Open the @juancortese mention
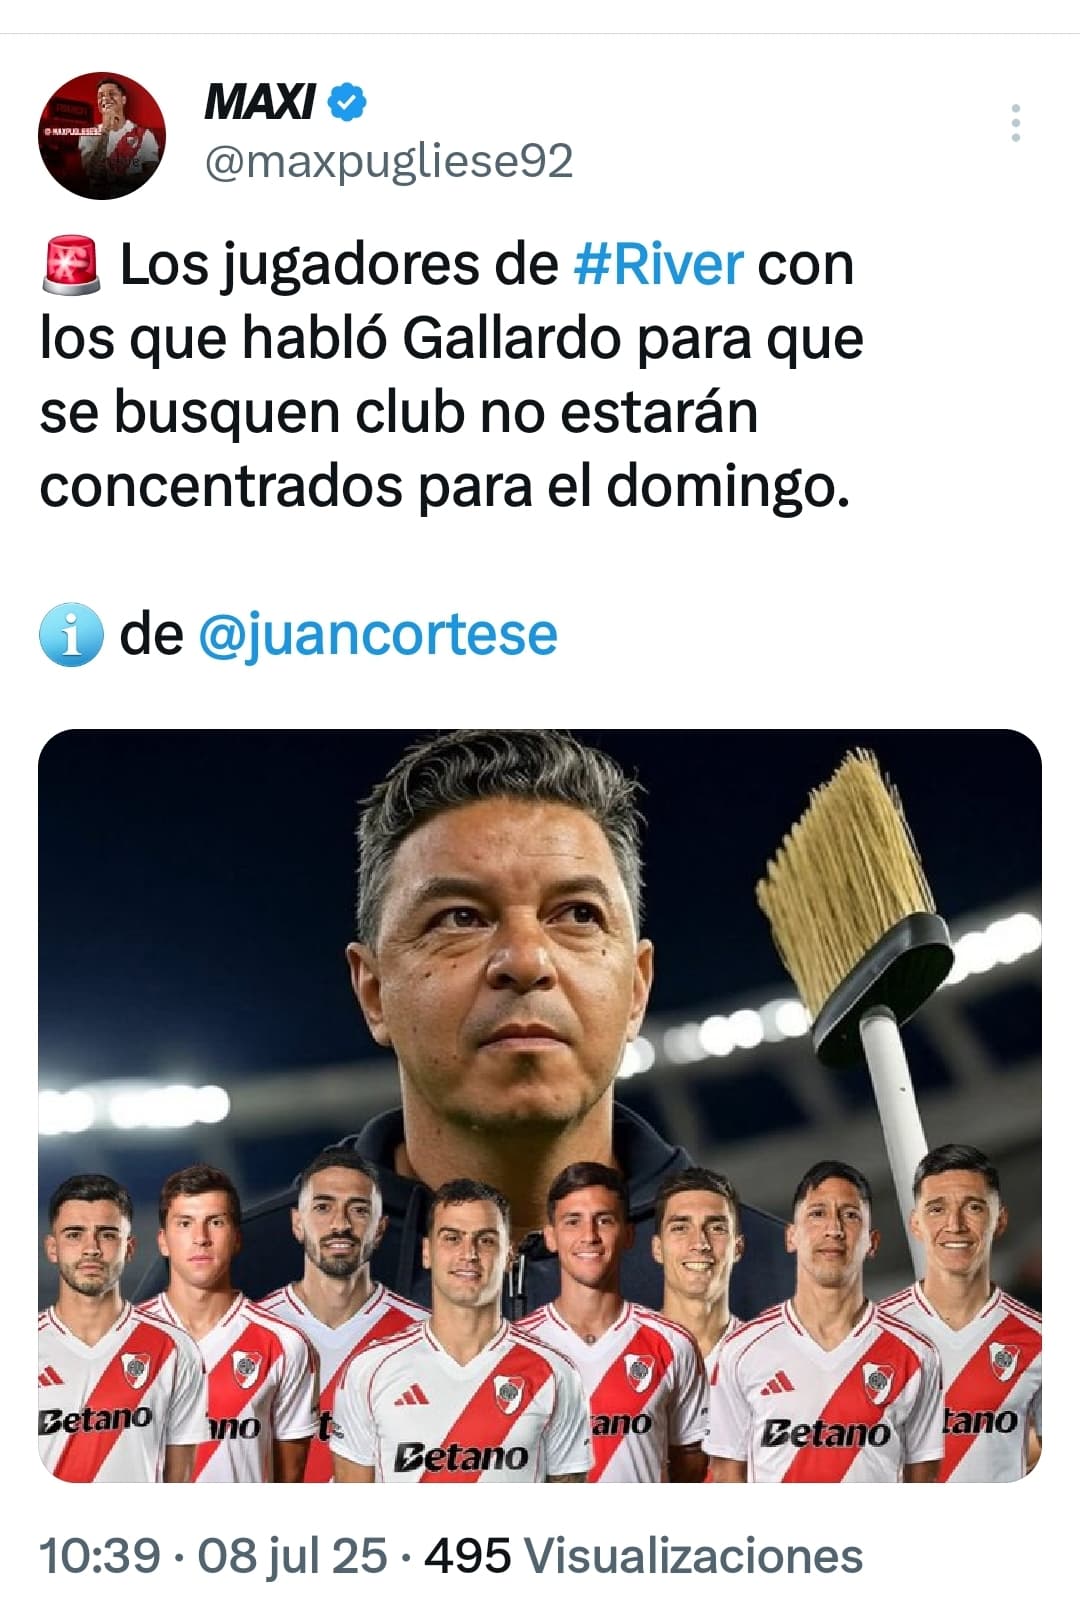This screenshot has height=1615, width=1080. tap(378, 634)
